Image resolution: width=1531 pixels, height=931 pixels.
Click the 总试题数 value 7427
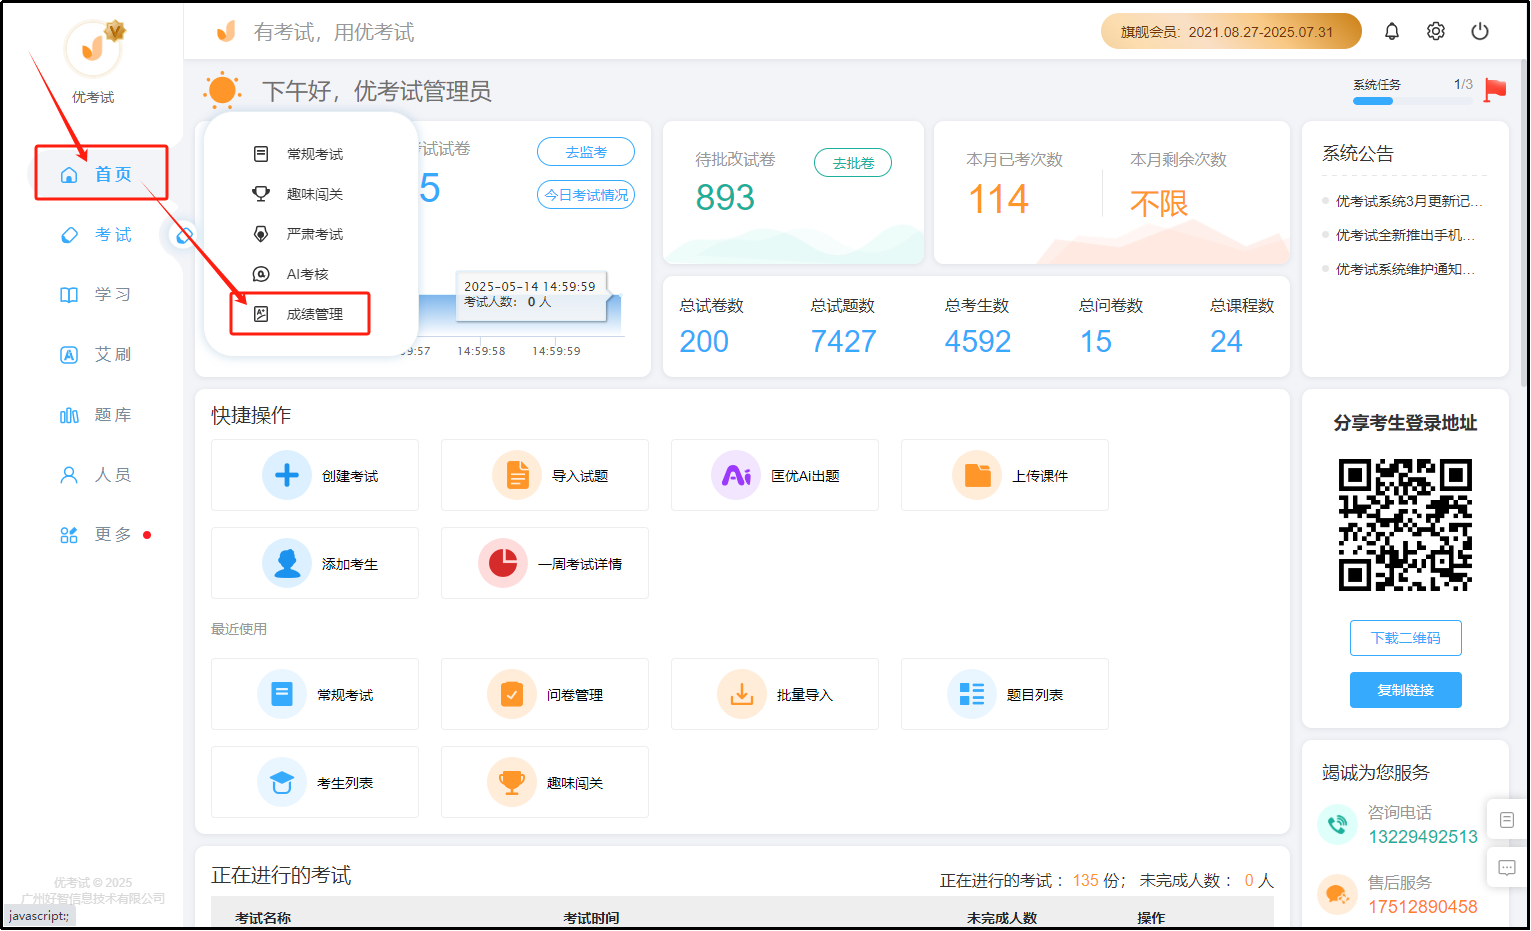pos(843,342)
